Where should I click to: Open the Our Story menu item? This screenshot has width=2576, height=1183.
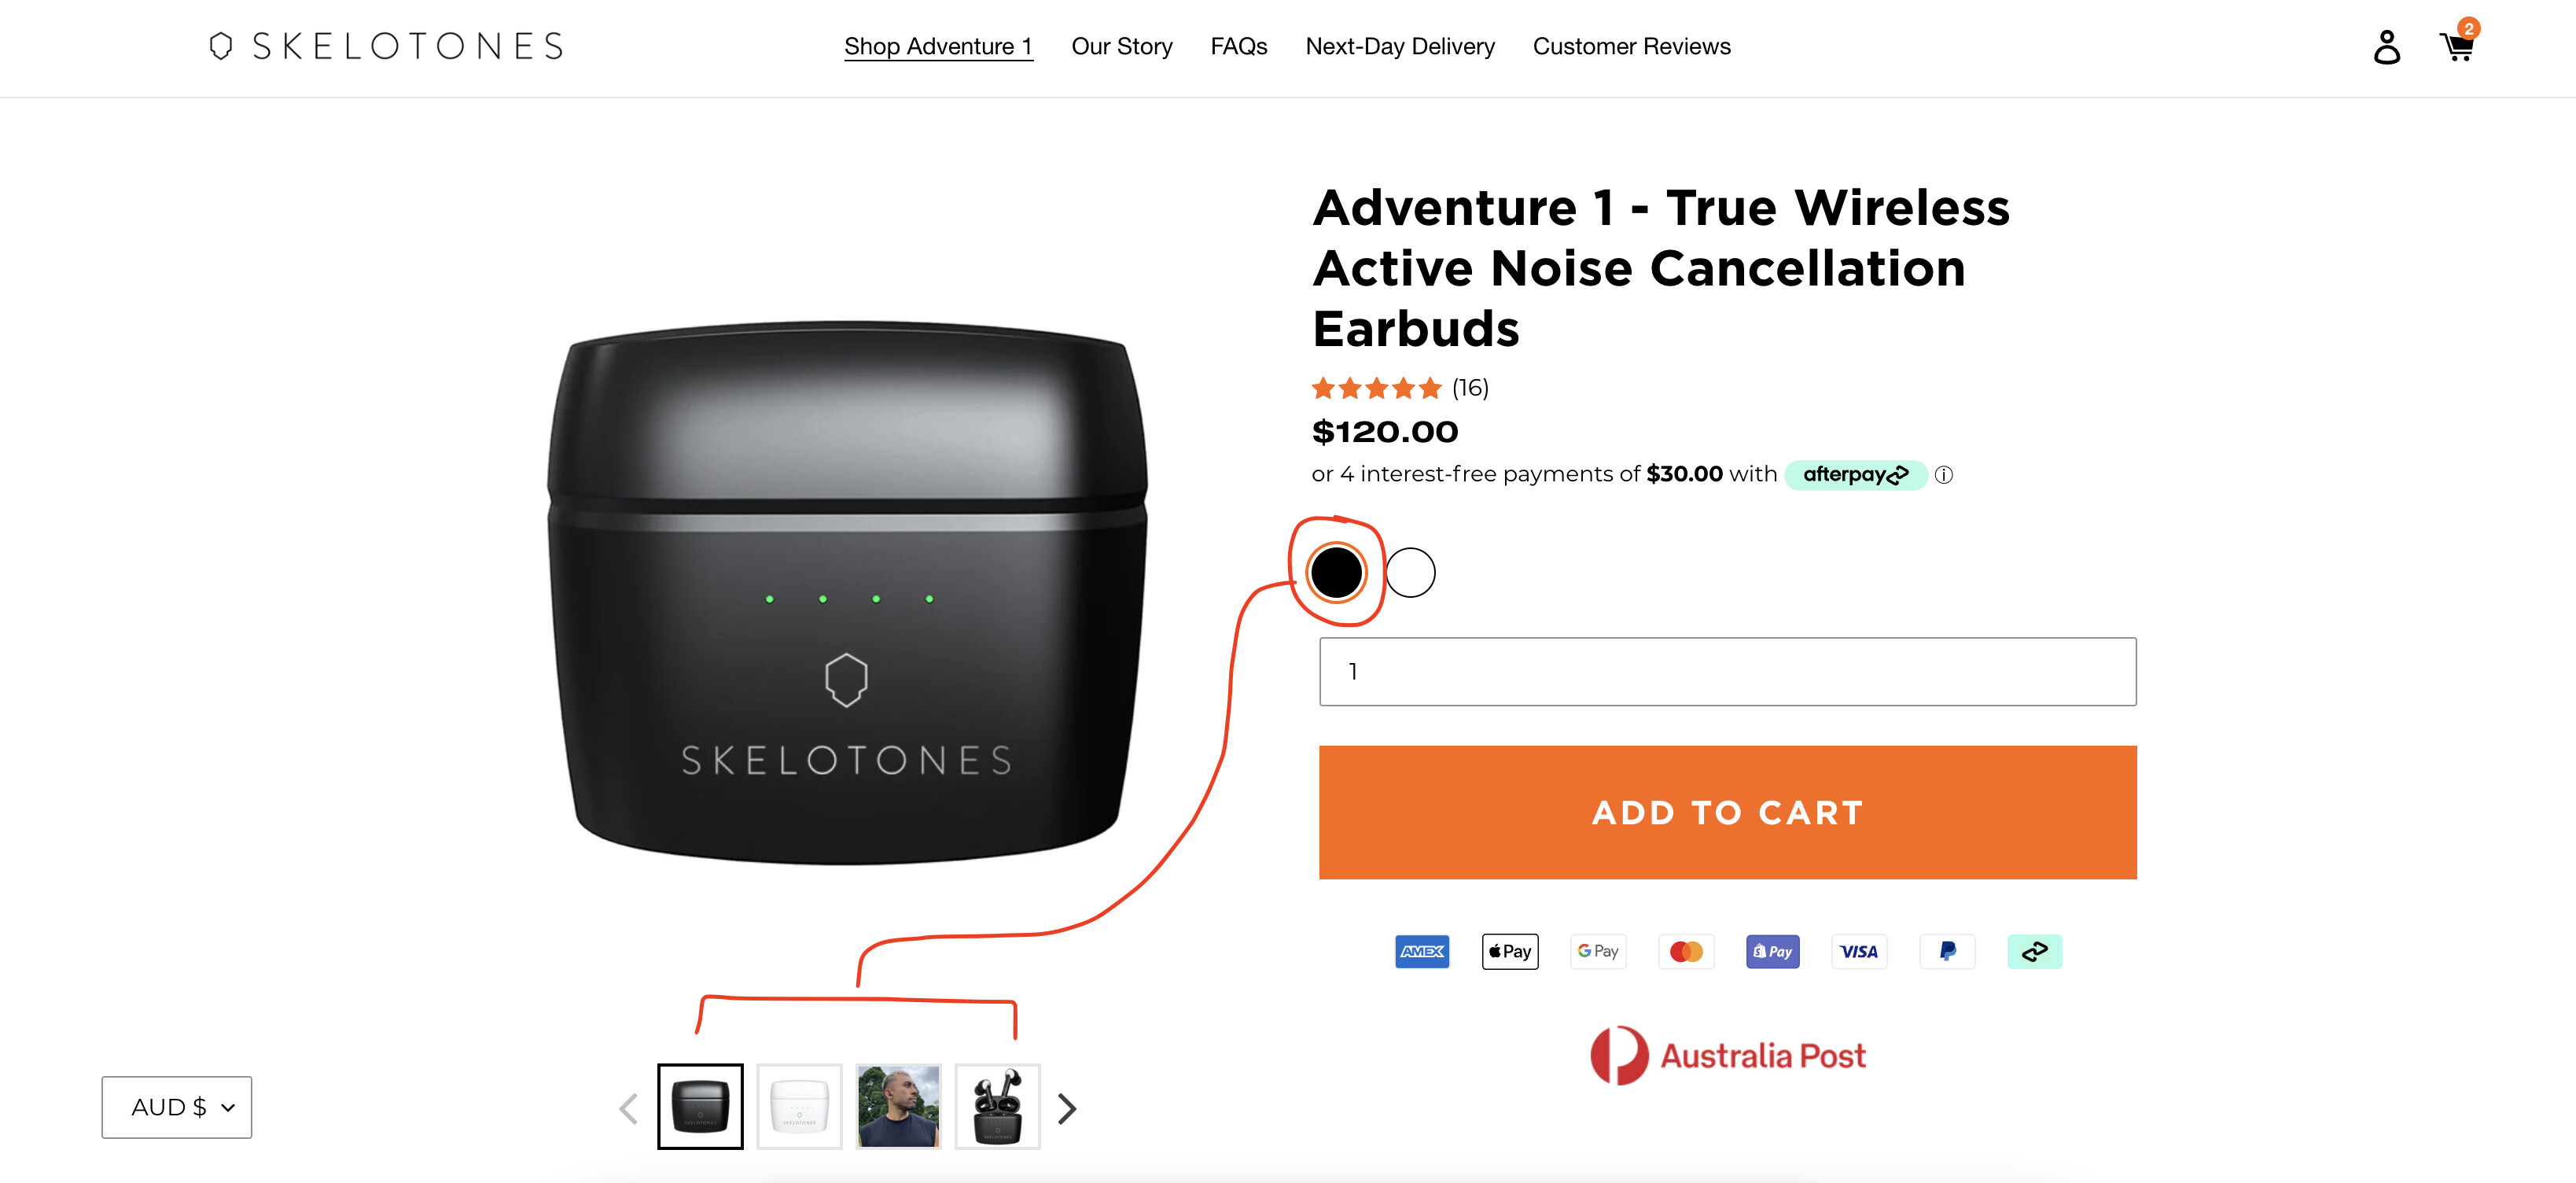point(1121,46)
